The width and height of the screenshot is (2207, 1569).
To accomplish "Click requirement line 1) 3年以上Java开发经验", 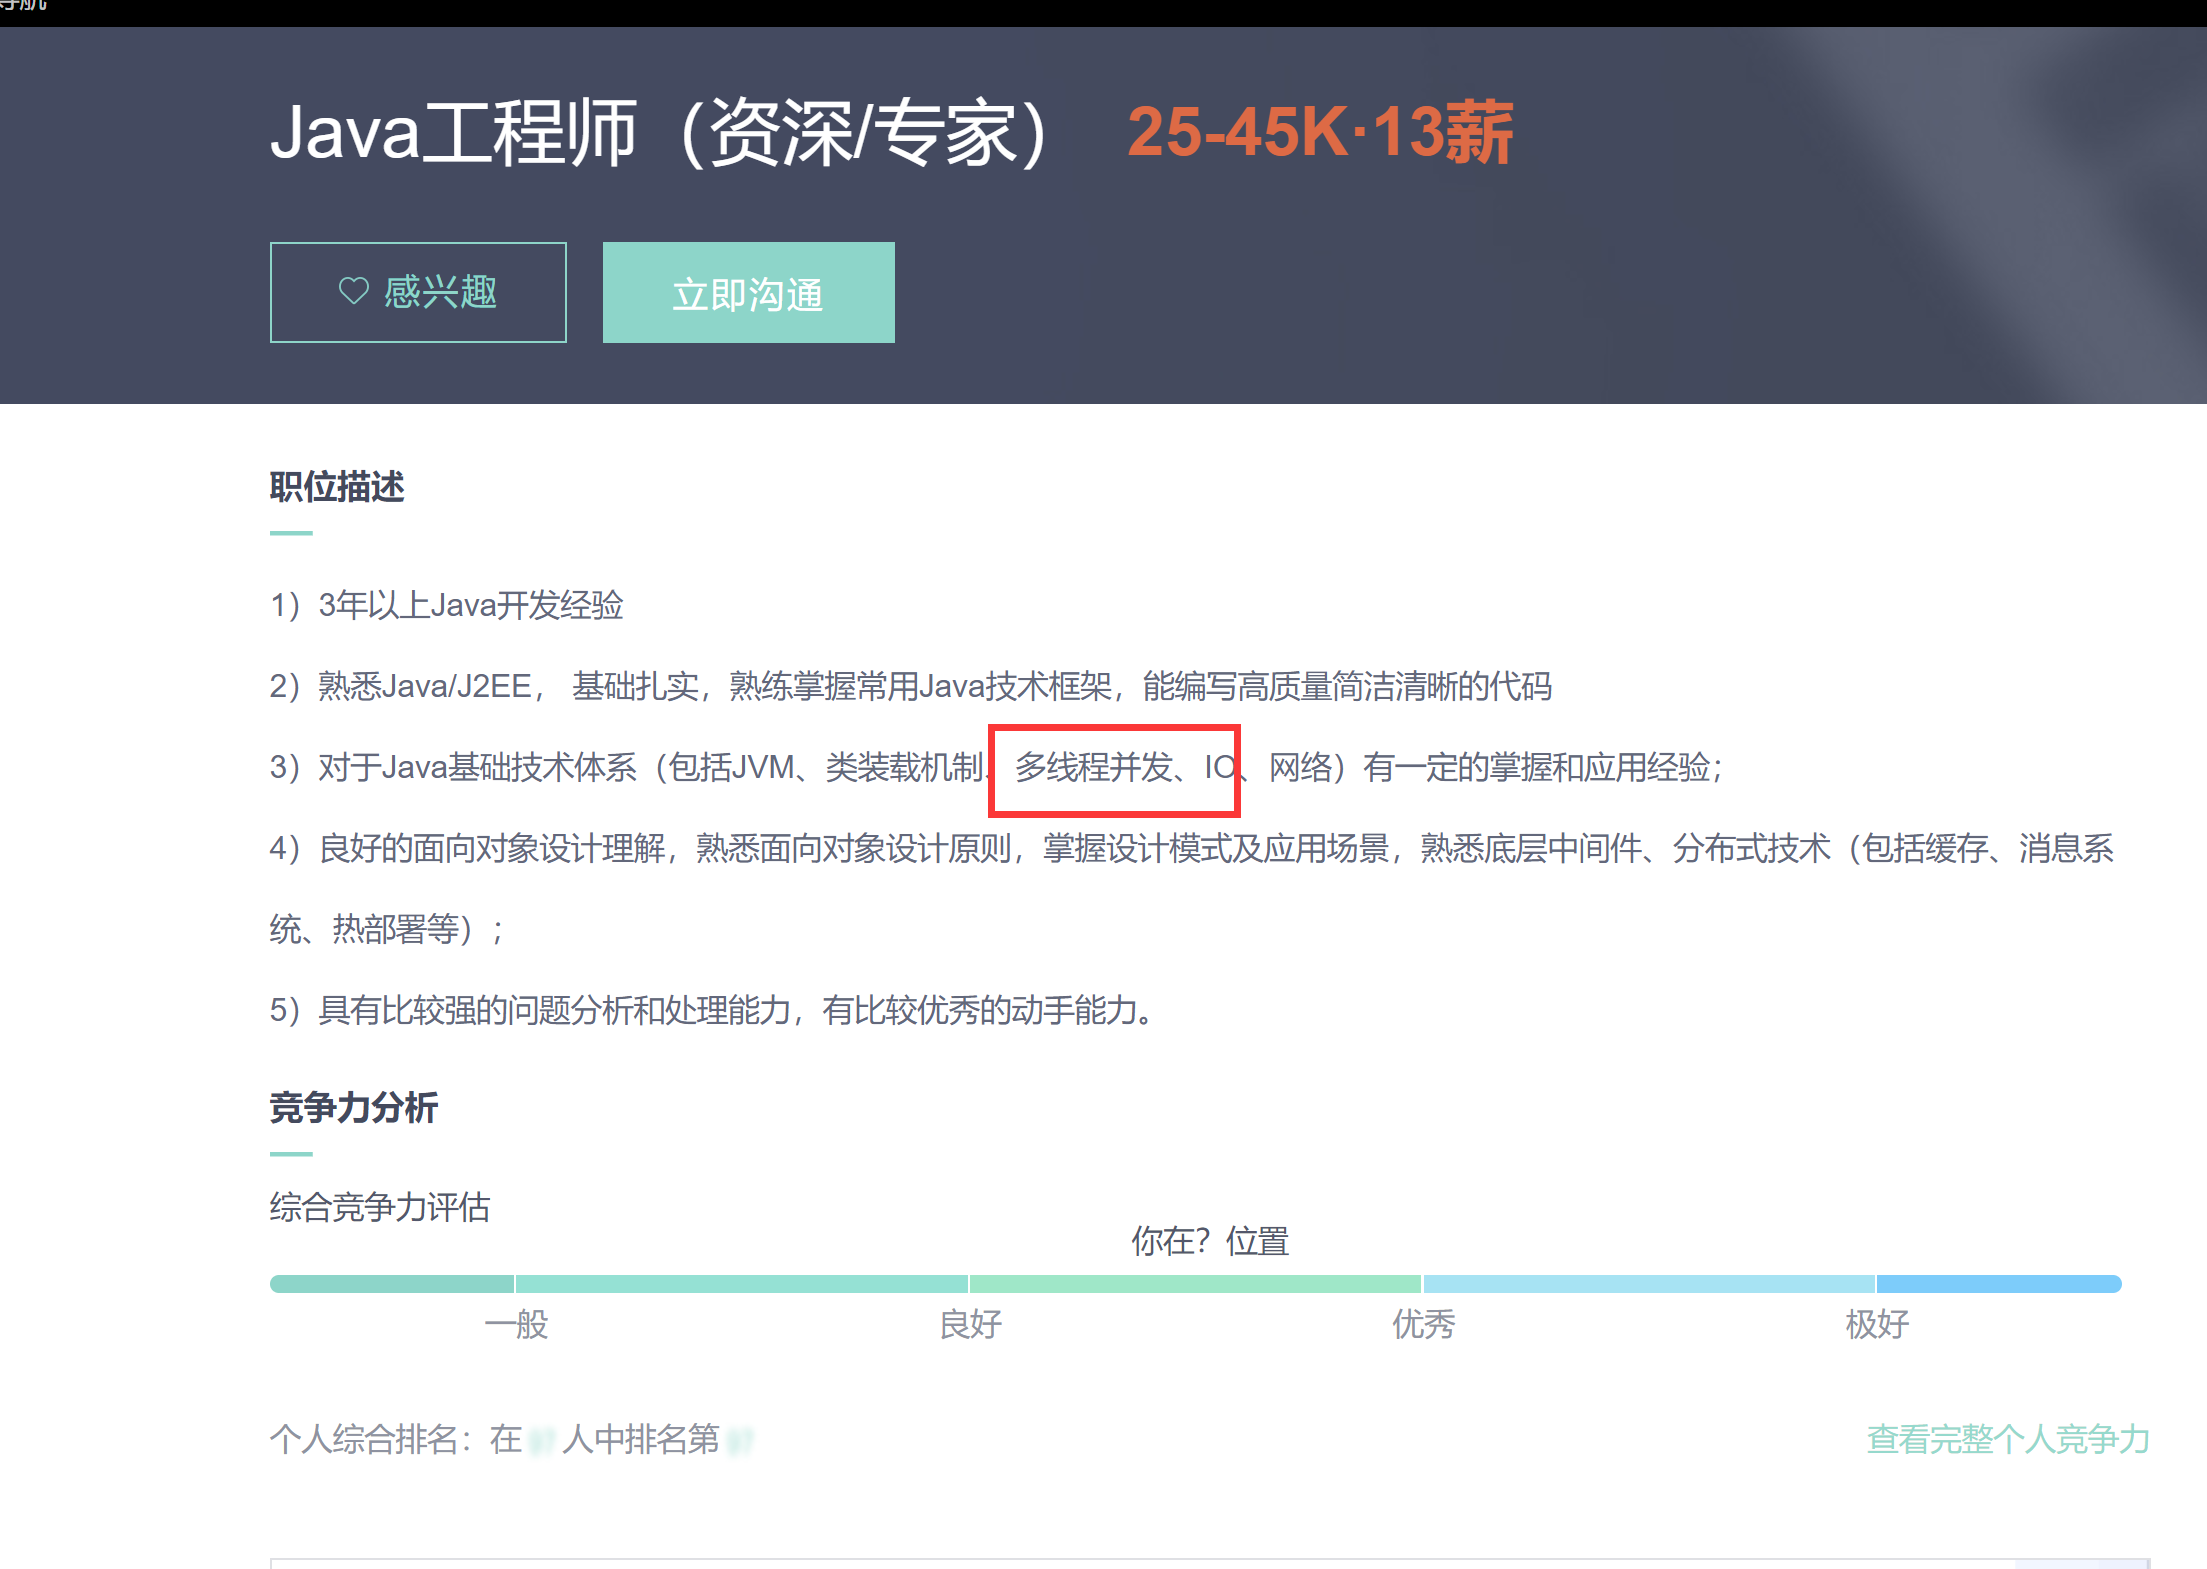I will [447, 605].
